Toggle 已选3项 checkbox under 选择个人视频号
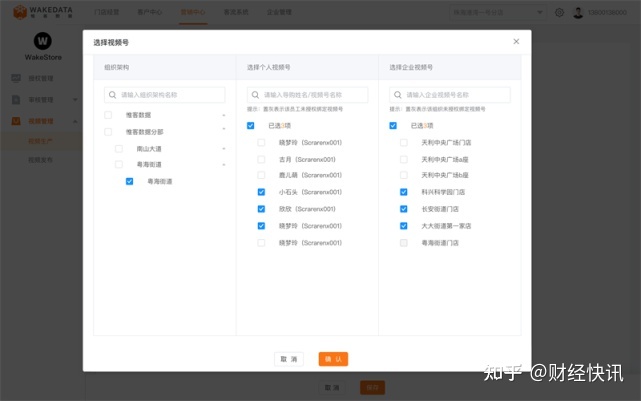This screenshot has width=641, height=401. coord(250,125)
